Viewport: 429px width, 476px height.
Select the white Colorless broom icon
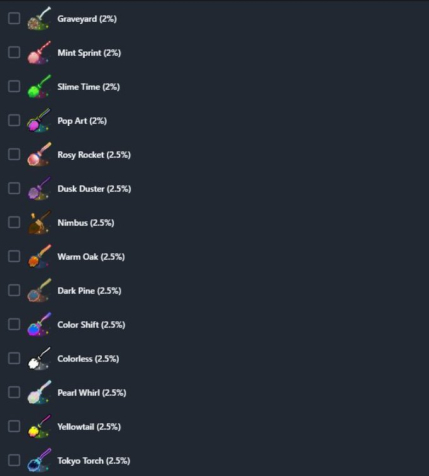[39, 359]
